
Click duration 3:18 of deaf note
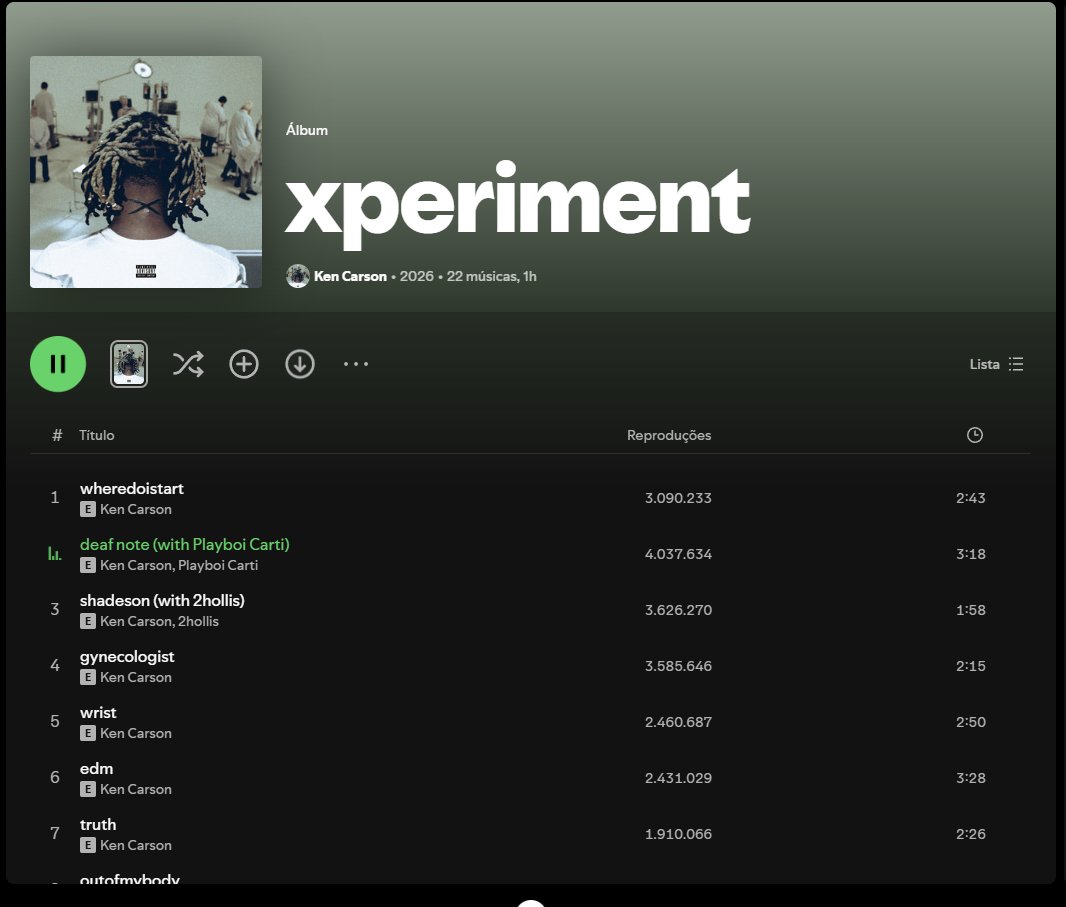(971, 554)
